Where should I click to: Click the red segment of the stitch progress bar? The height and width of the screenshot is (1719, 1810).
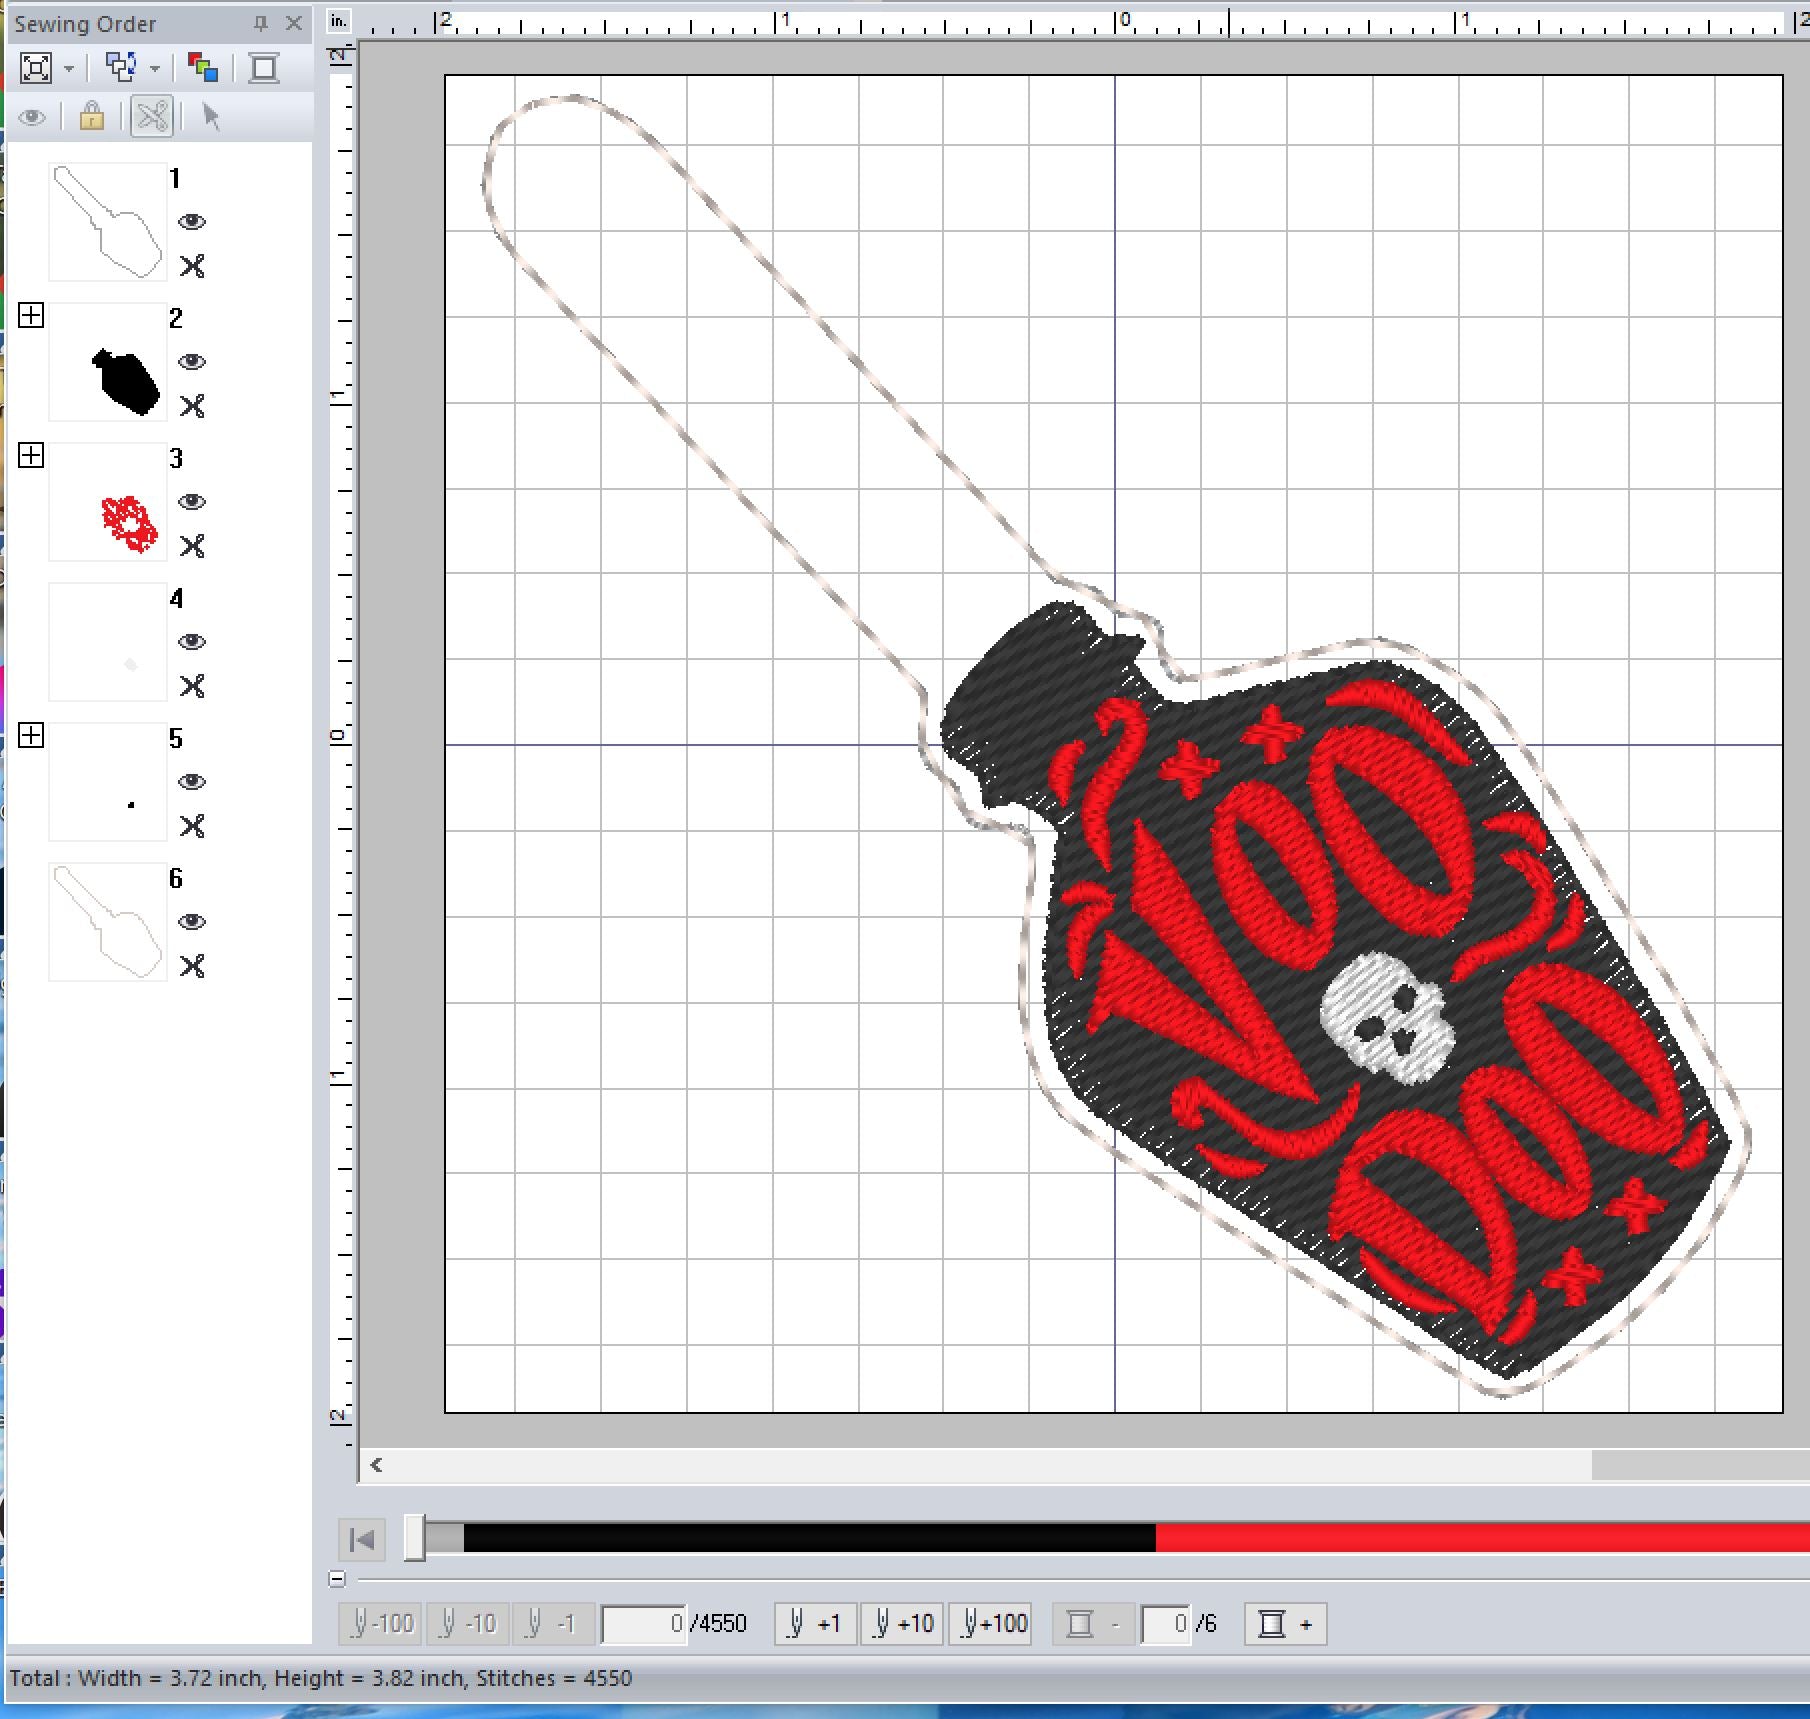(x=1482, y=1538)
